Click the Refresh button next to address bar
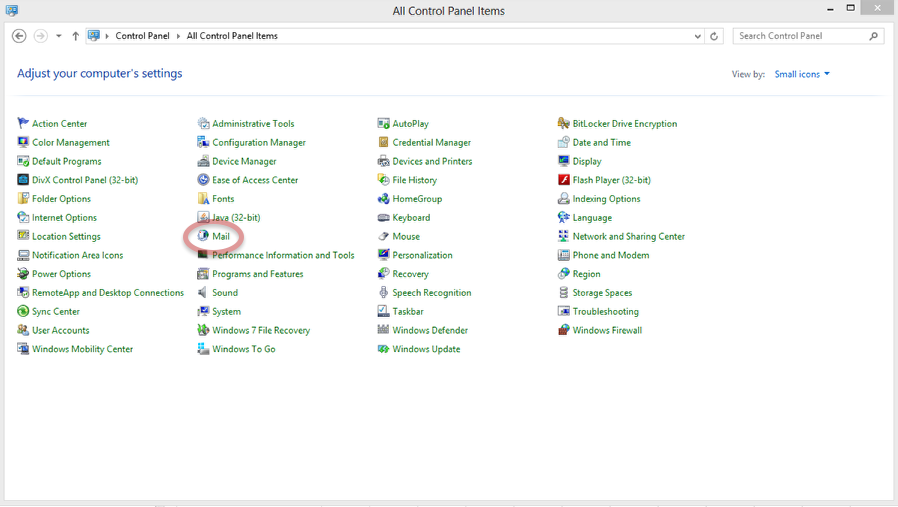The width and height of the screenshot is (898, 507). pyautogui.click(x=714, y=36)
